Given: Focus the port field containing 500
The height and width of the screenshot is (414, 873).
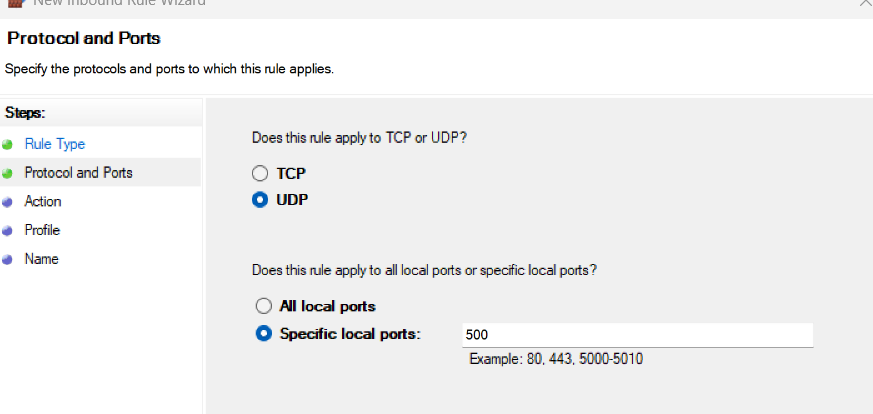Looking at the screenshot, I should 637,335.
